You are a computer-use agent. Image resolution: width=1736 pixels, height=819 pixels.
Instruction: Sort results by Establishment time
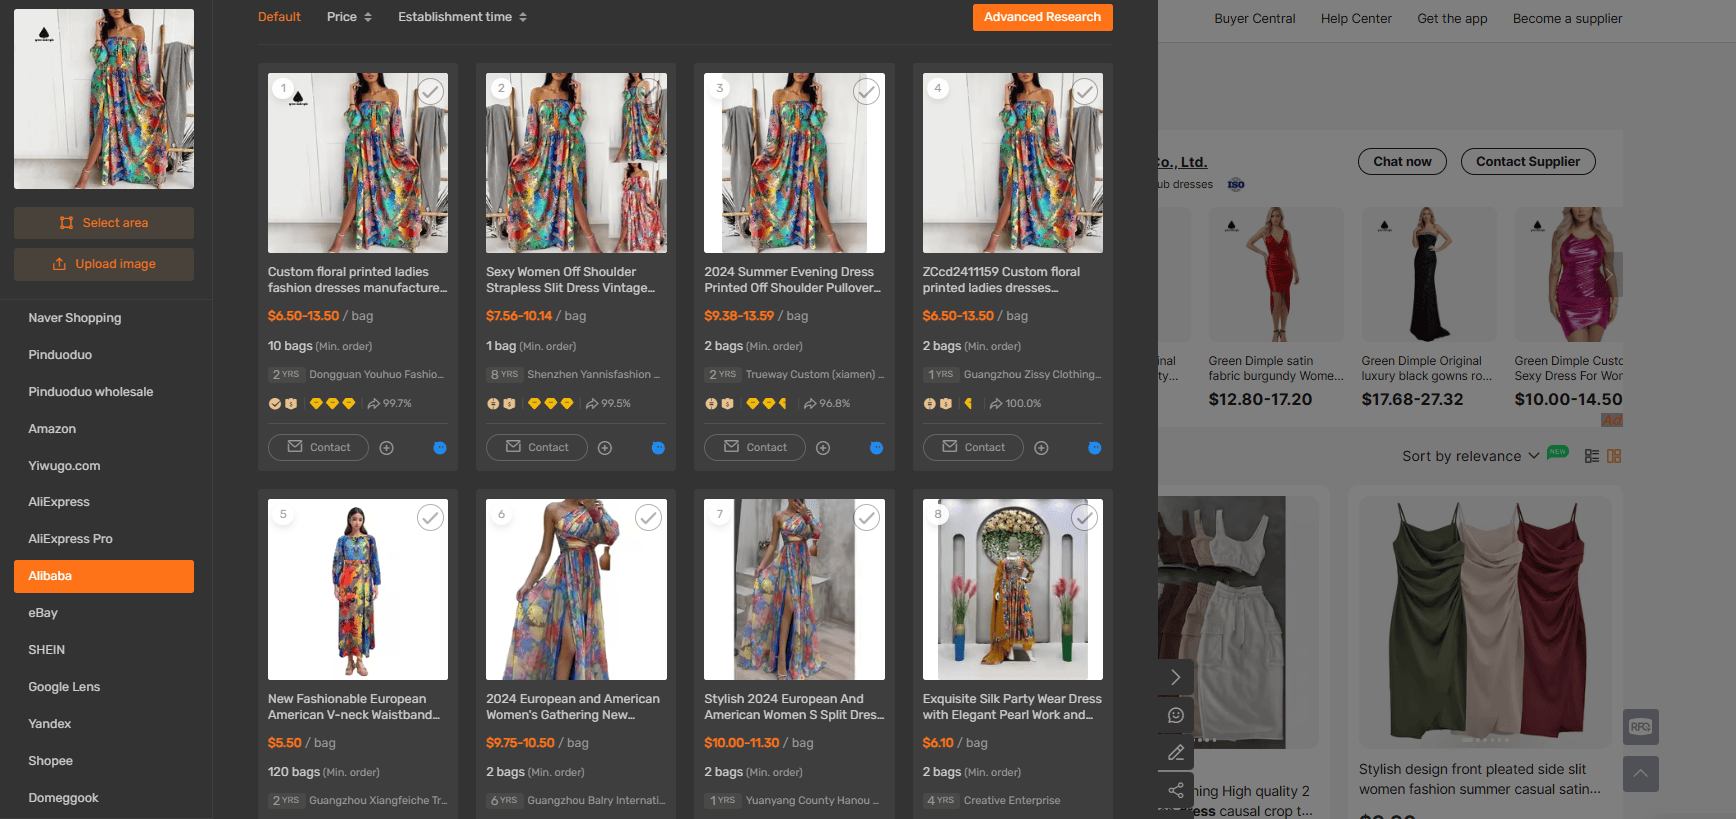[x=462, y=17]
